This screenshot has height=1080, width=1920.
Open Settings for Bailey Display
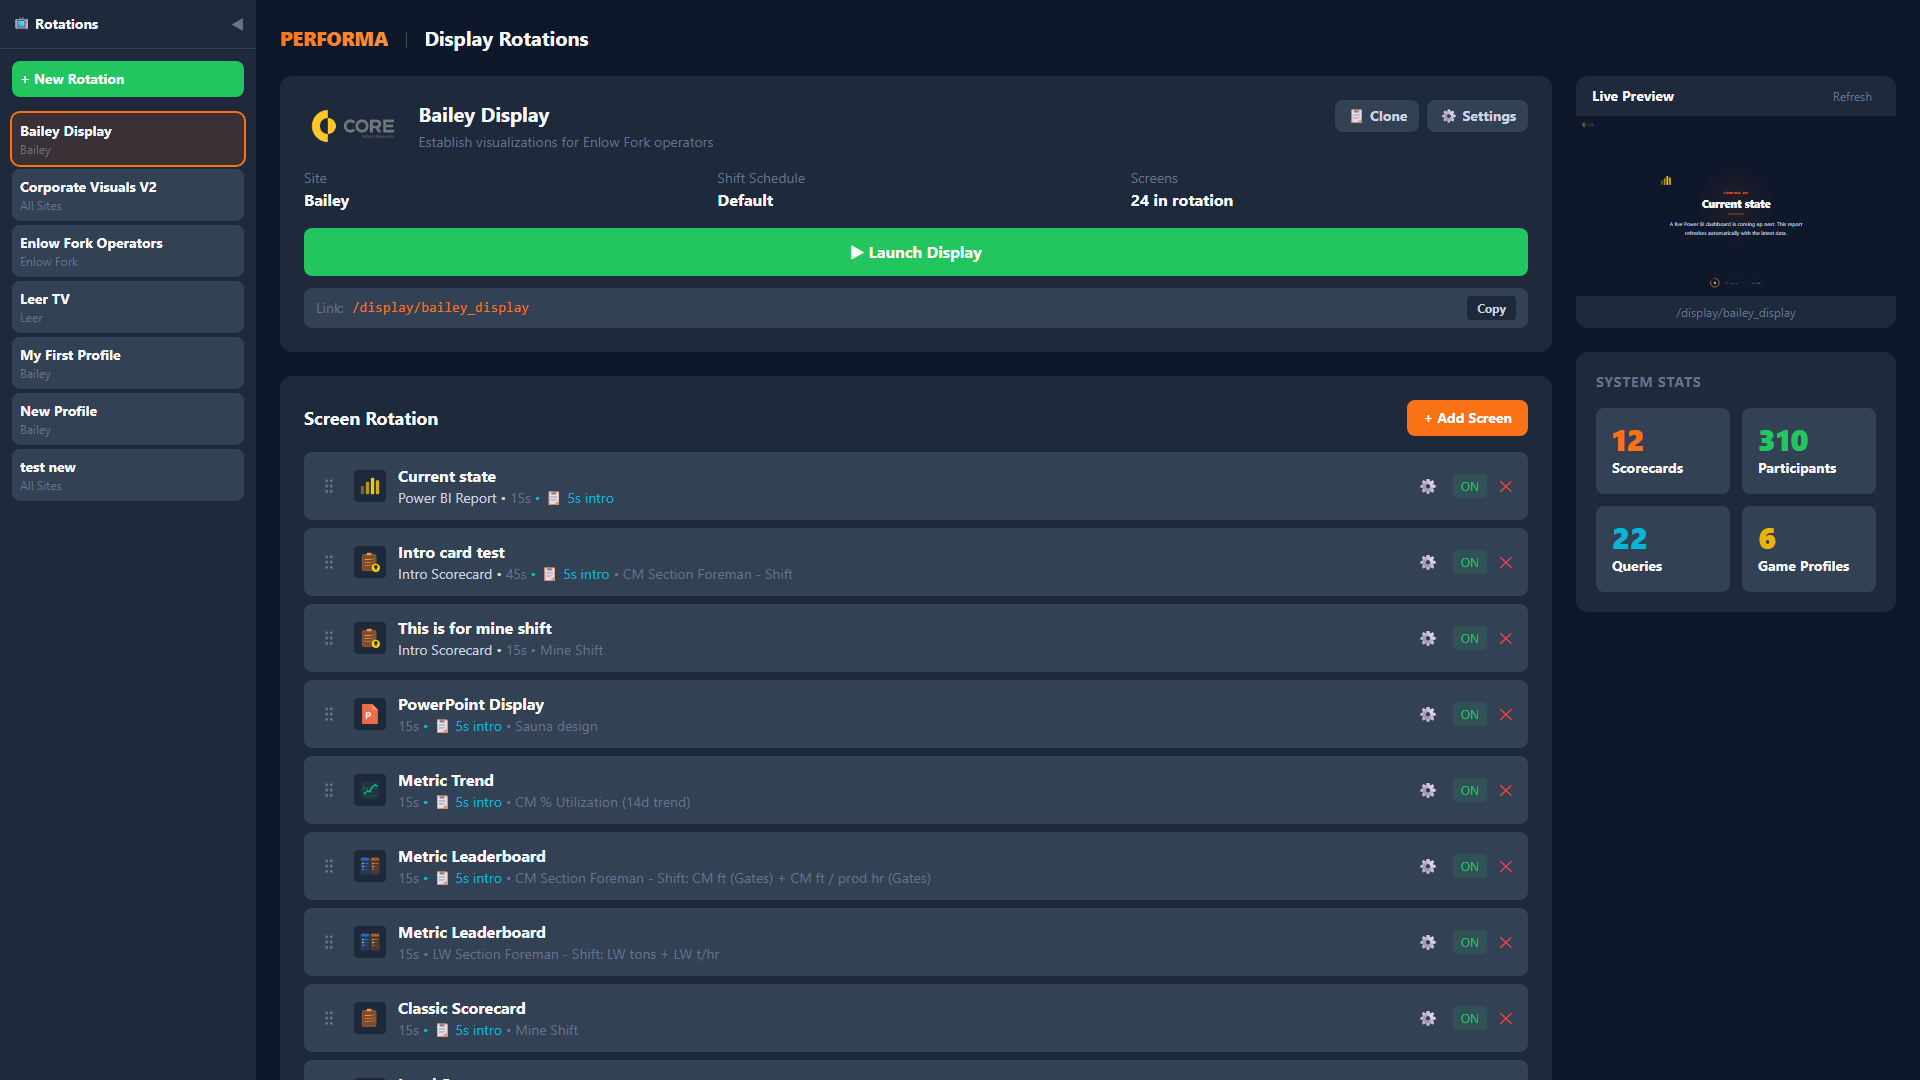1477,116
